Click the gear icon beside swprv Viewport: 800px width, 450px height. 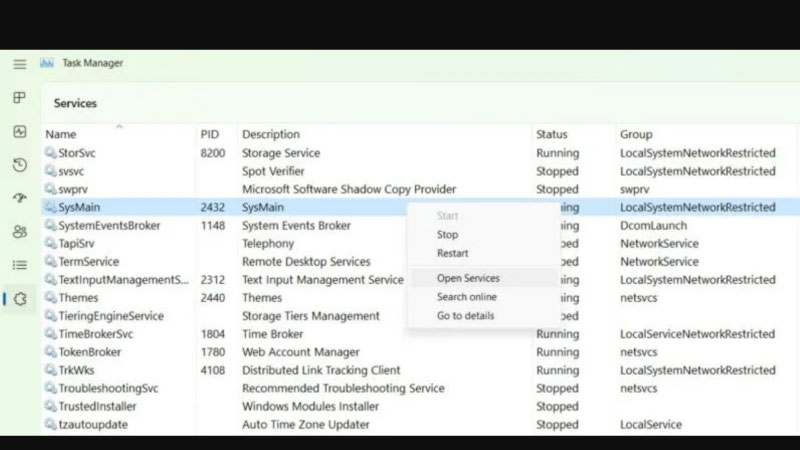click(x=51, y=189)
